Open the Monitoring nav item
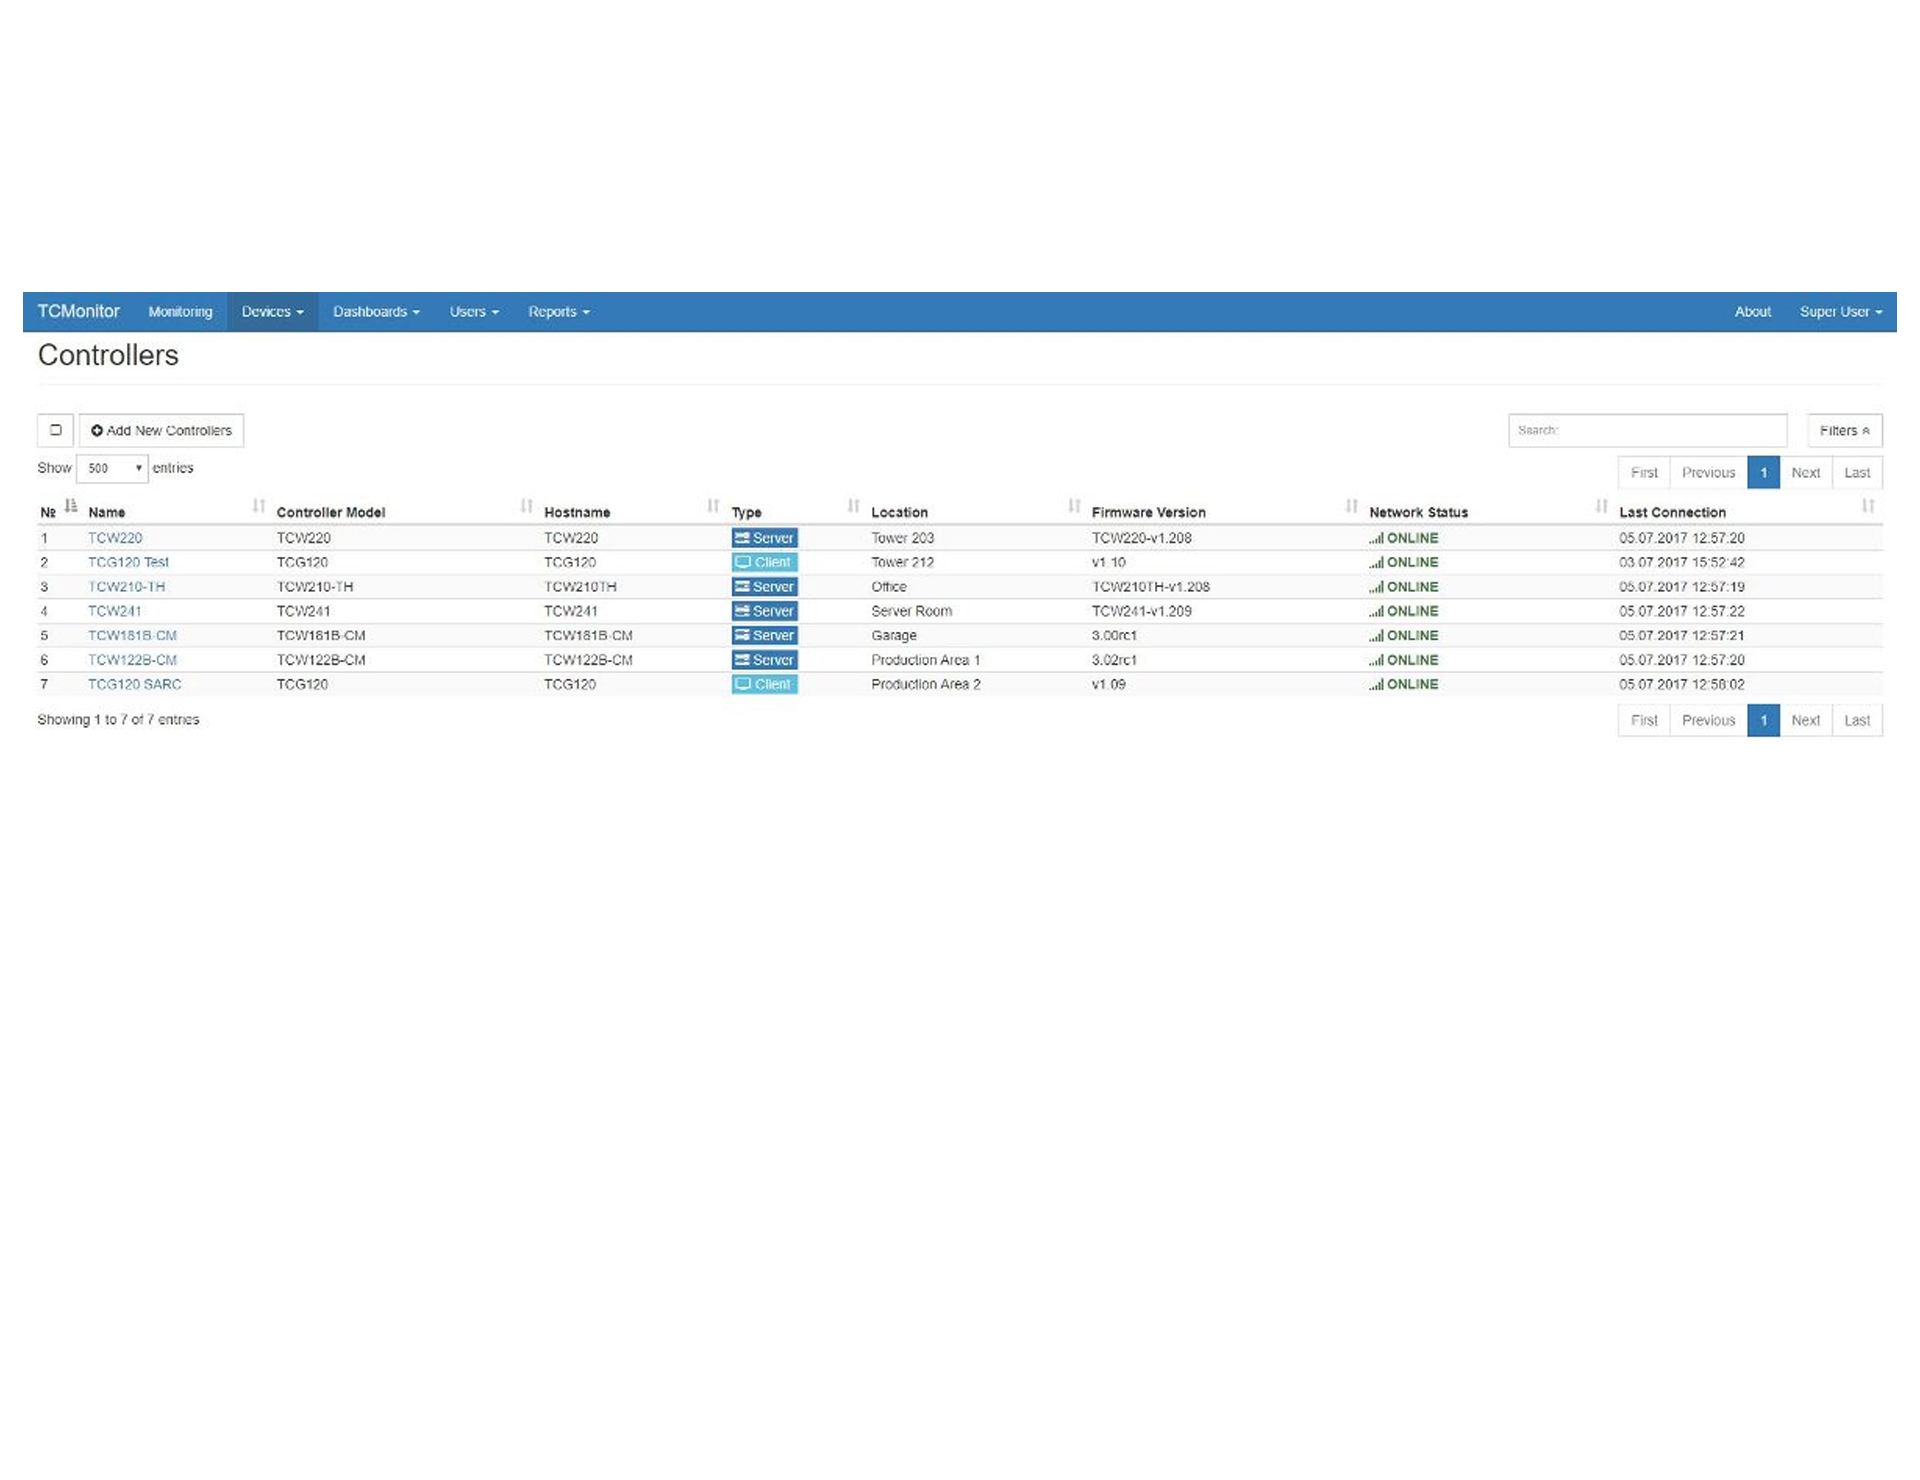 click(x=180, y=312)
